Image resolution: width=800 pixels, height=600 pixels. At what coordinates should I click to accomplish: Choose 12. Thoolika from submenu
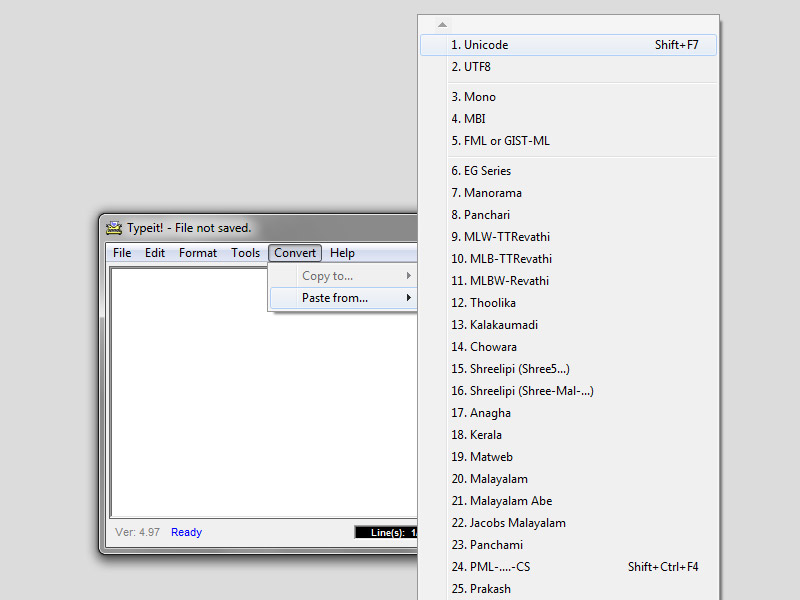[x=568, y=303]
